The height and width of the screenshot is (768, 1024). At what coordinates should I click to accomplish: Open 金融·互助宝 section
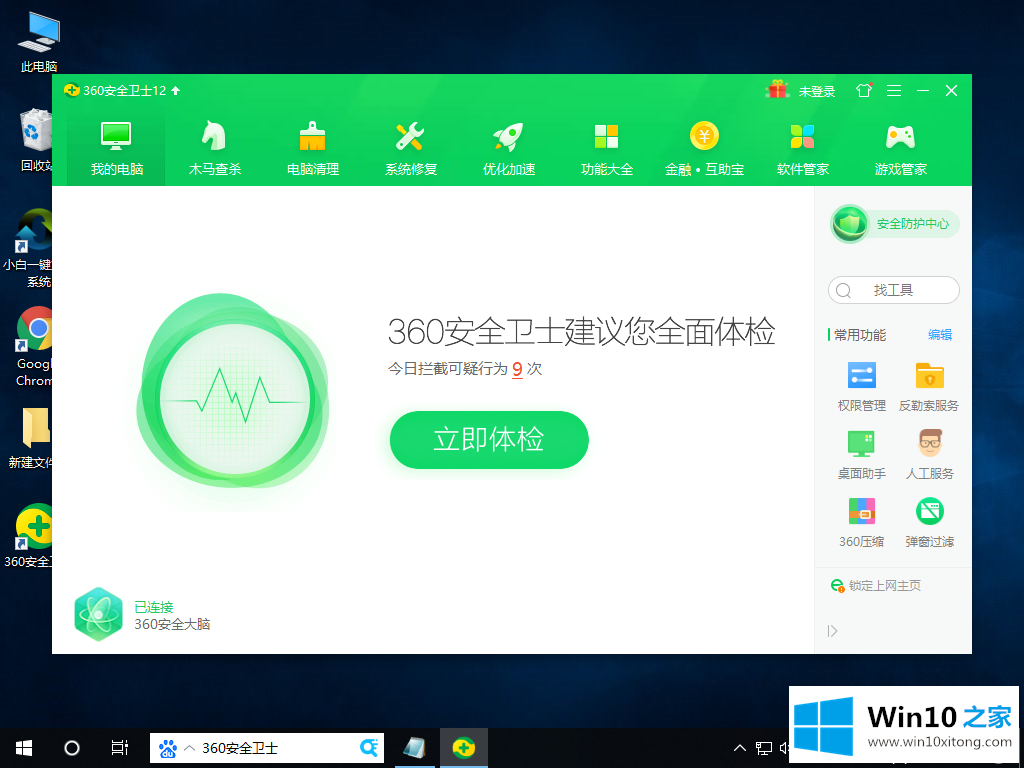click(704, 149)
